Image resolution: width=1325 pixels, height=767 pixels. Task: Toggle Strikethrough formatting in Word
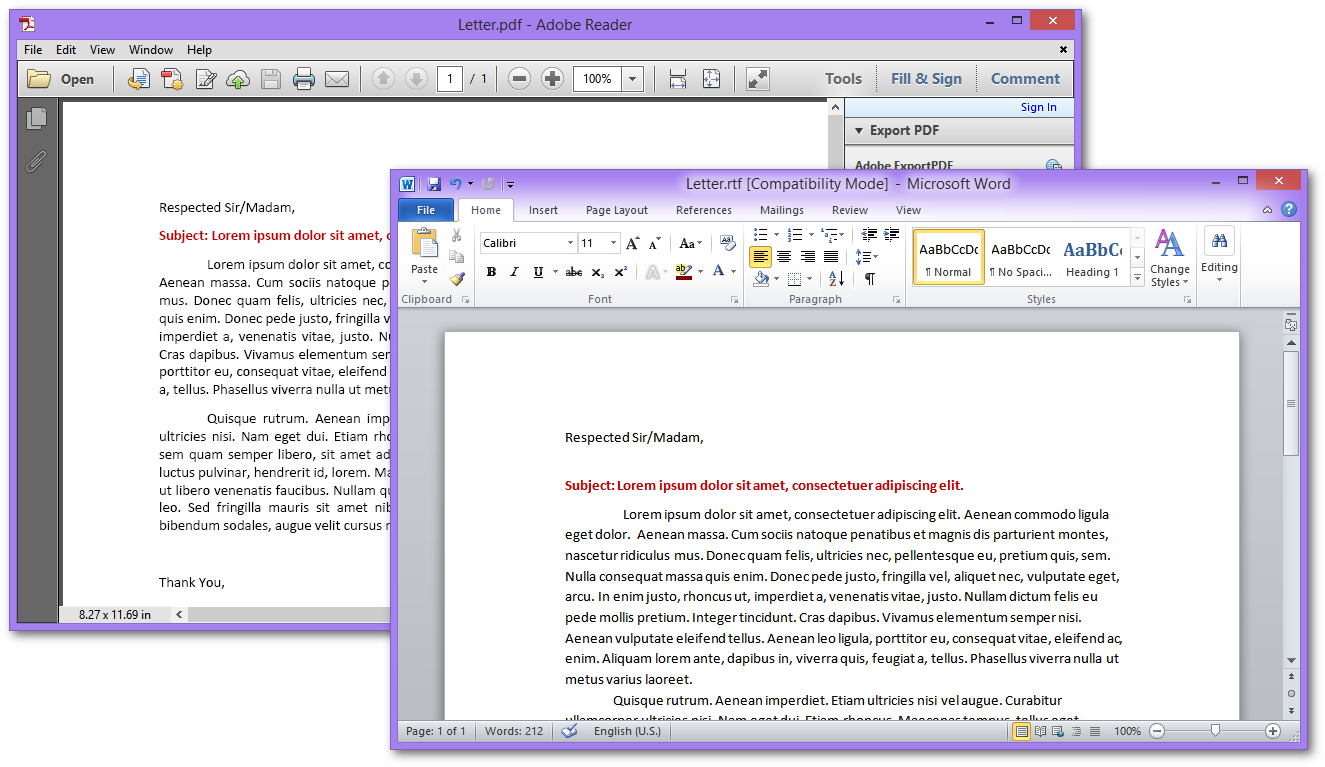[x=574, y=272]
